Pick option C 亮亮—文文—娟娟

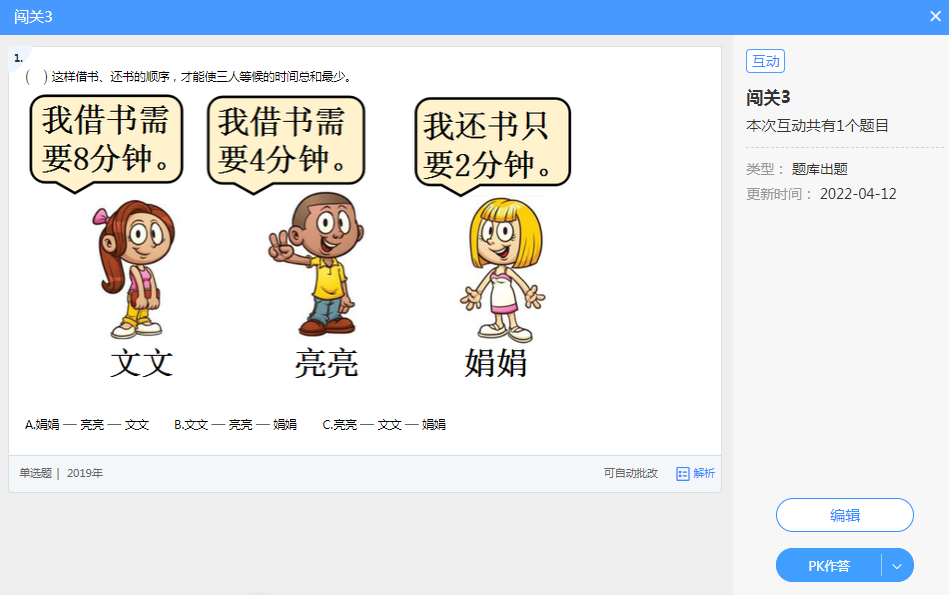(384, 425)
